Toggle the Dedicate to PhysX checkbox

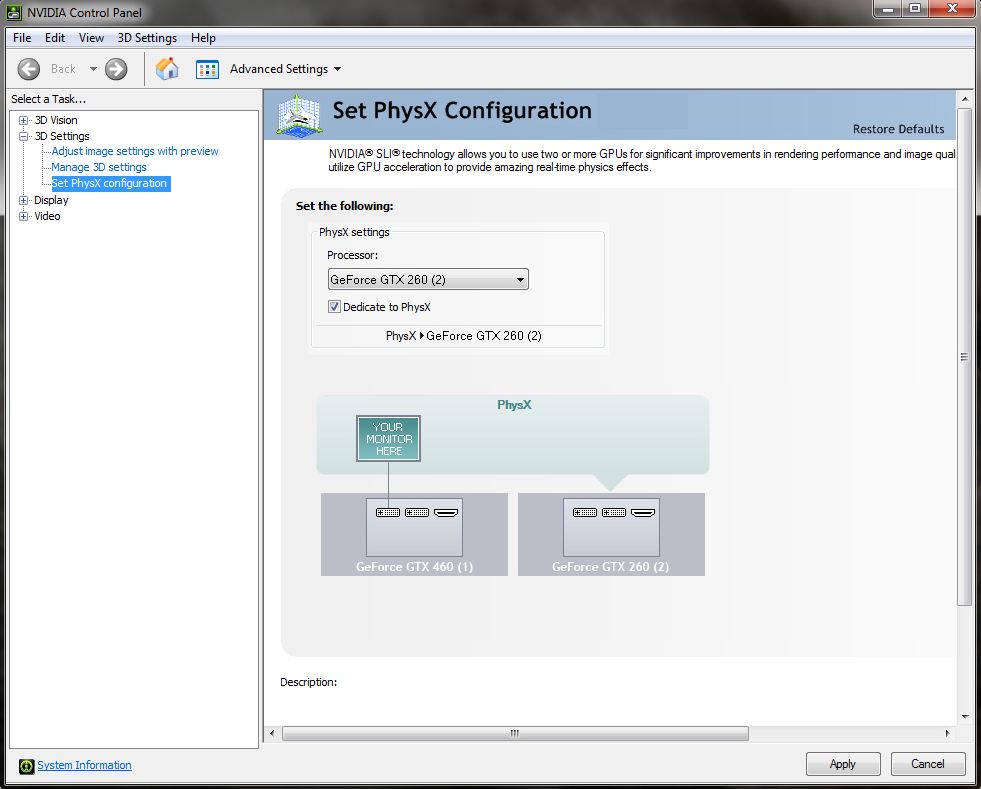[x=335, y=307]
